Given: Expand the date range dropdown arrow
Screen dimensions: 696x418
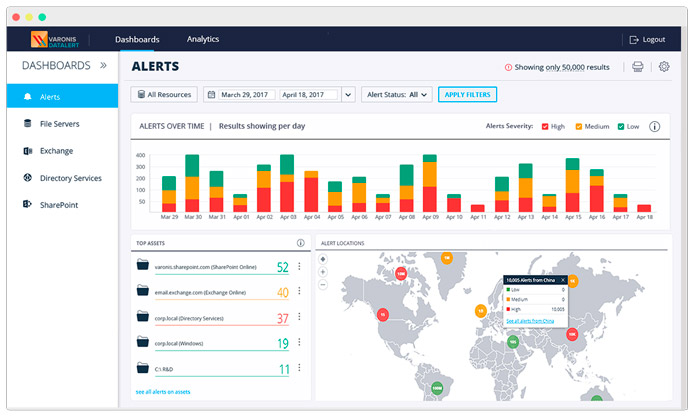Looking at the screenshot, I should click(348, 95).
